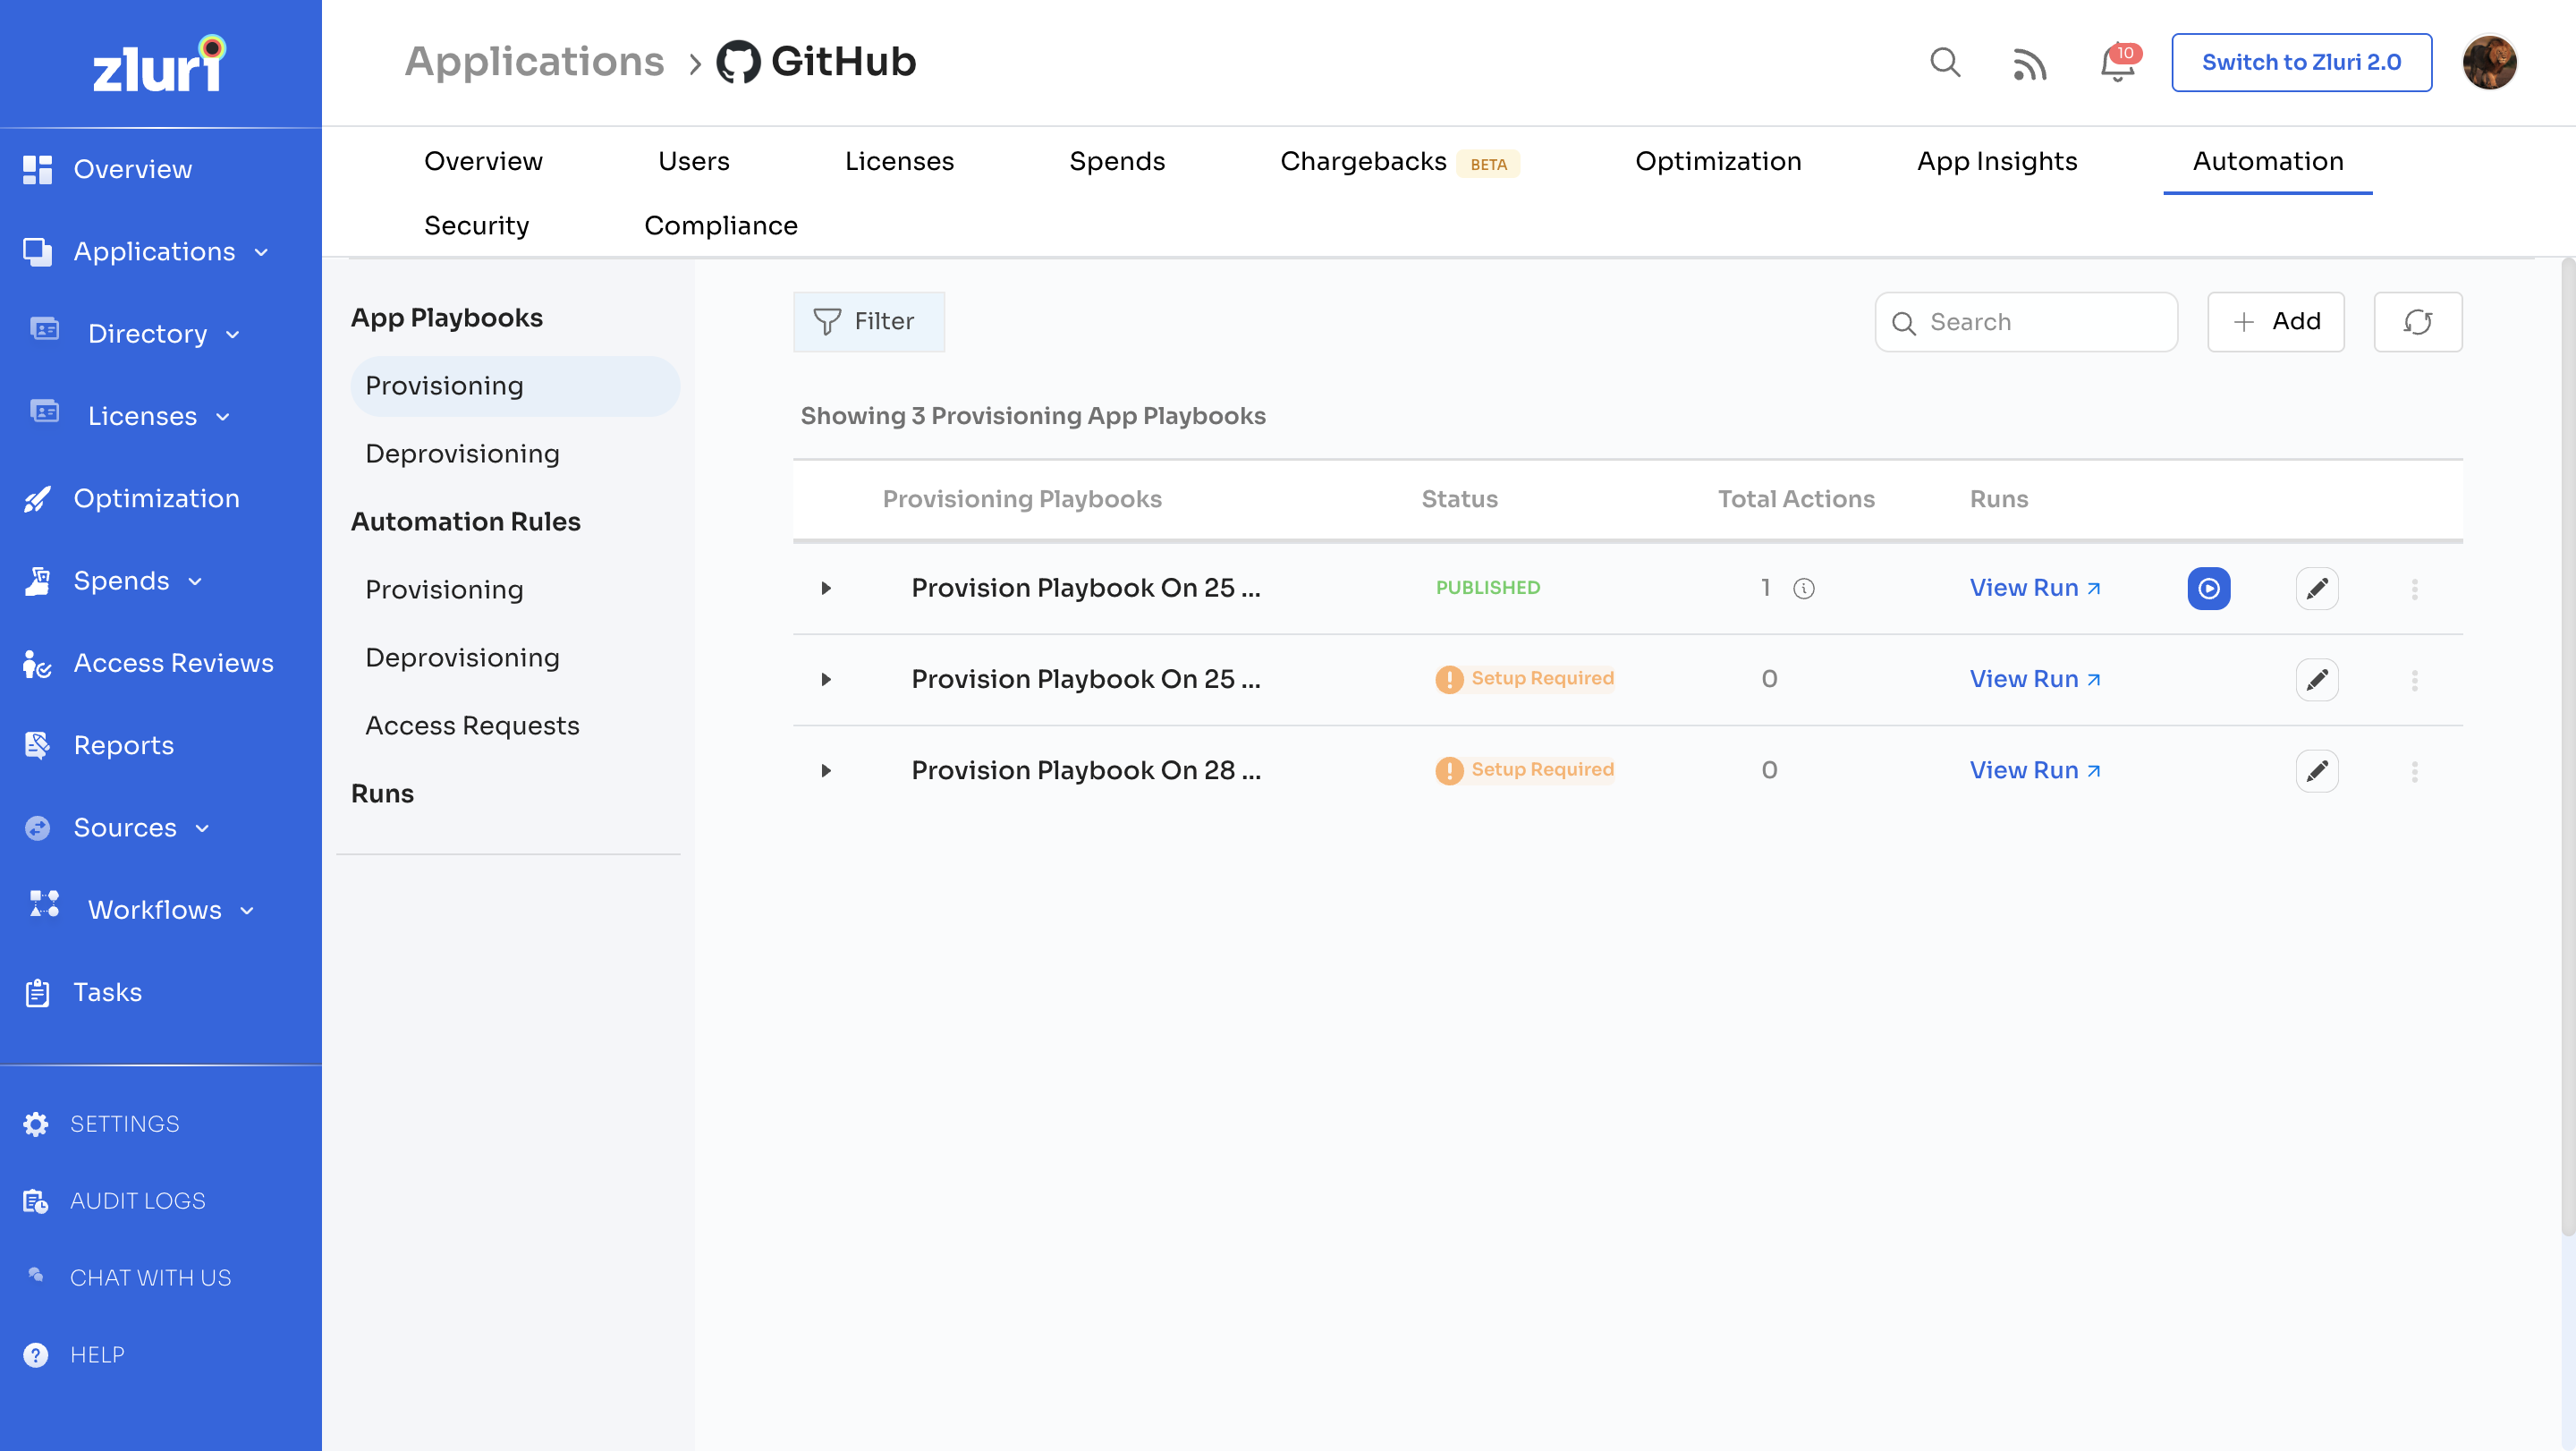Open Runs section in automation panel
The image size is (2576, 1451).
pyautogui.click(x=382, y=794)
